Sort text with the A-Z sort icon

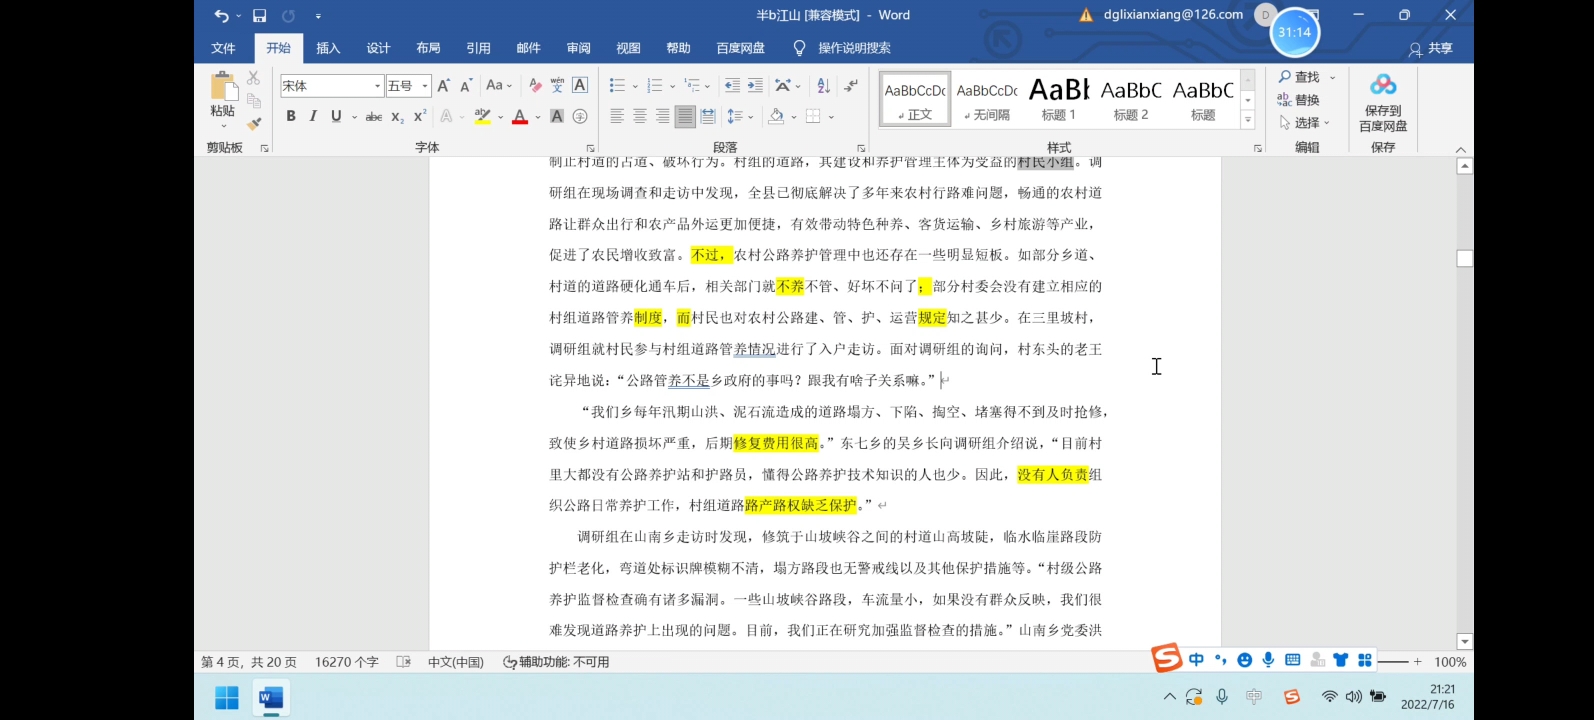click(823, 86)
